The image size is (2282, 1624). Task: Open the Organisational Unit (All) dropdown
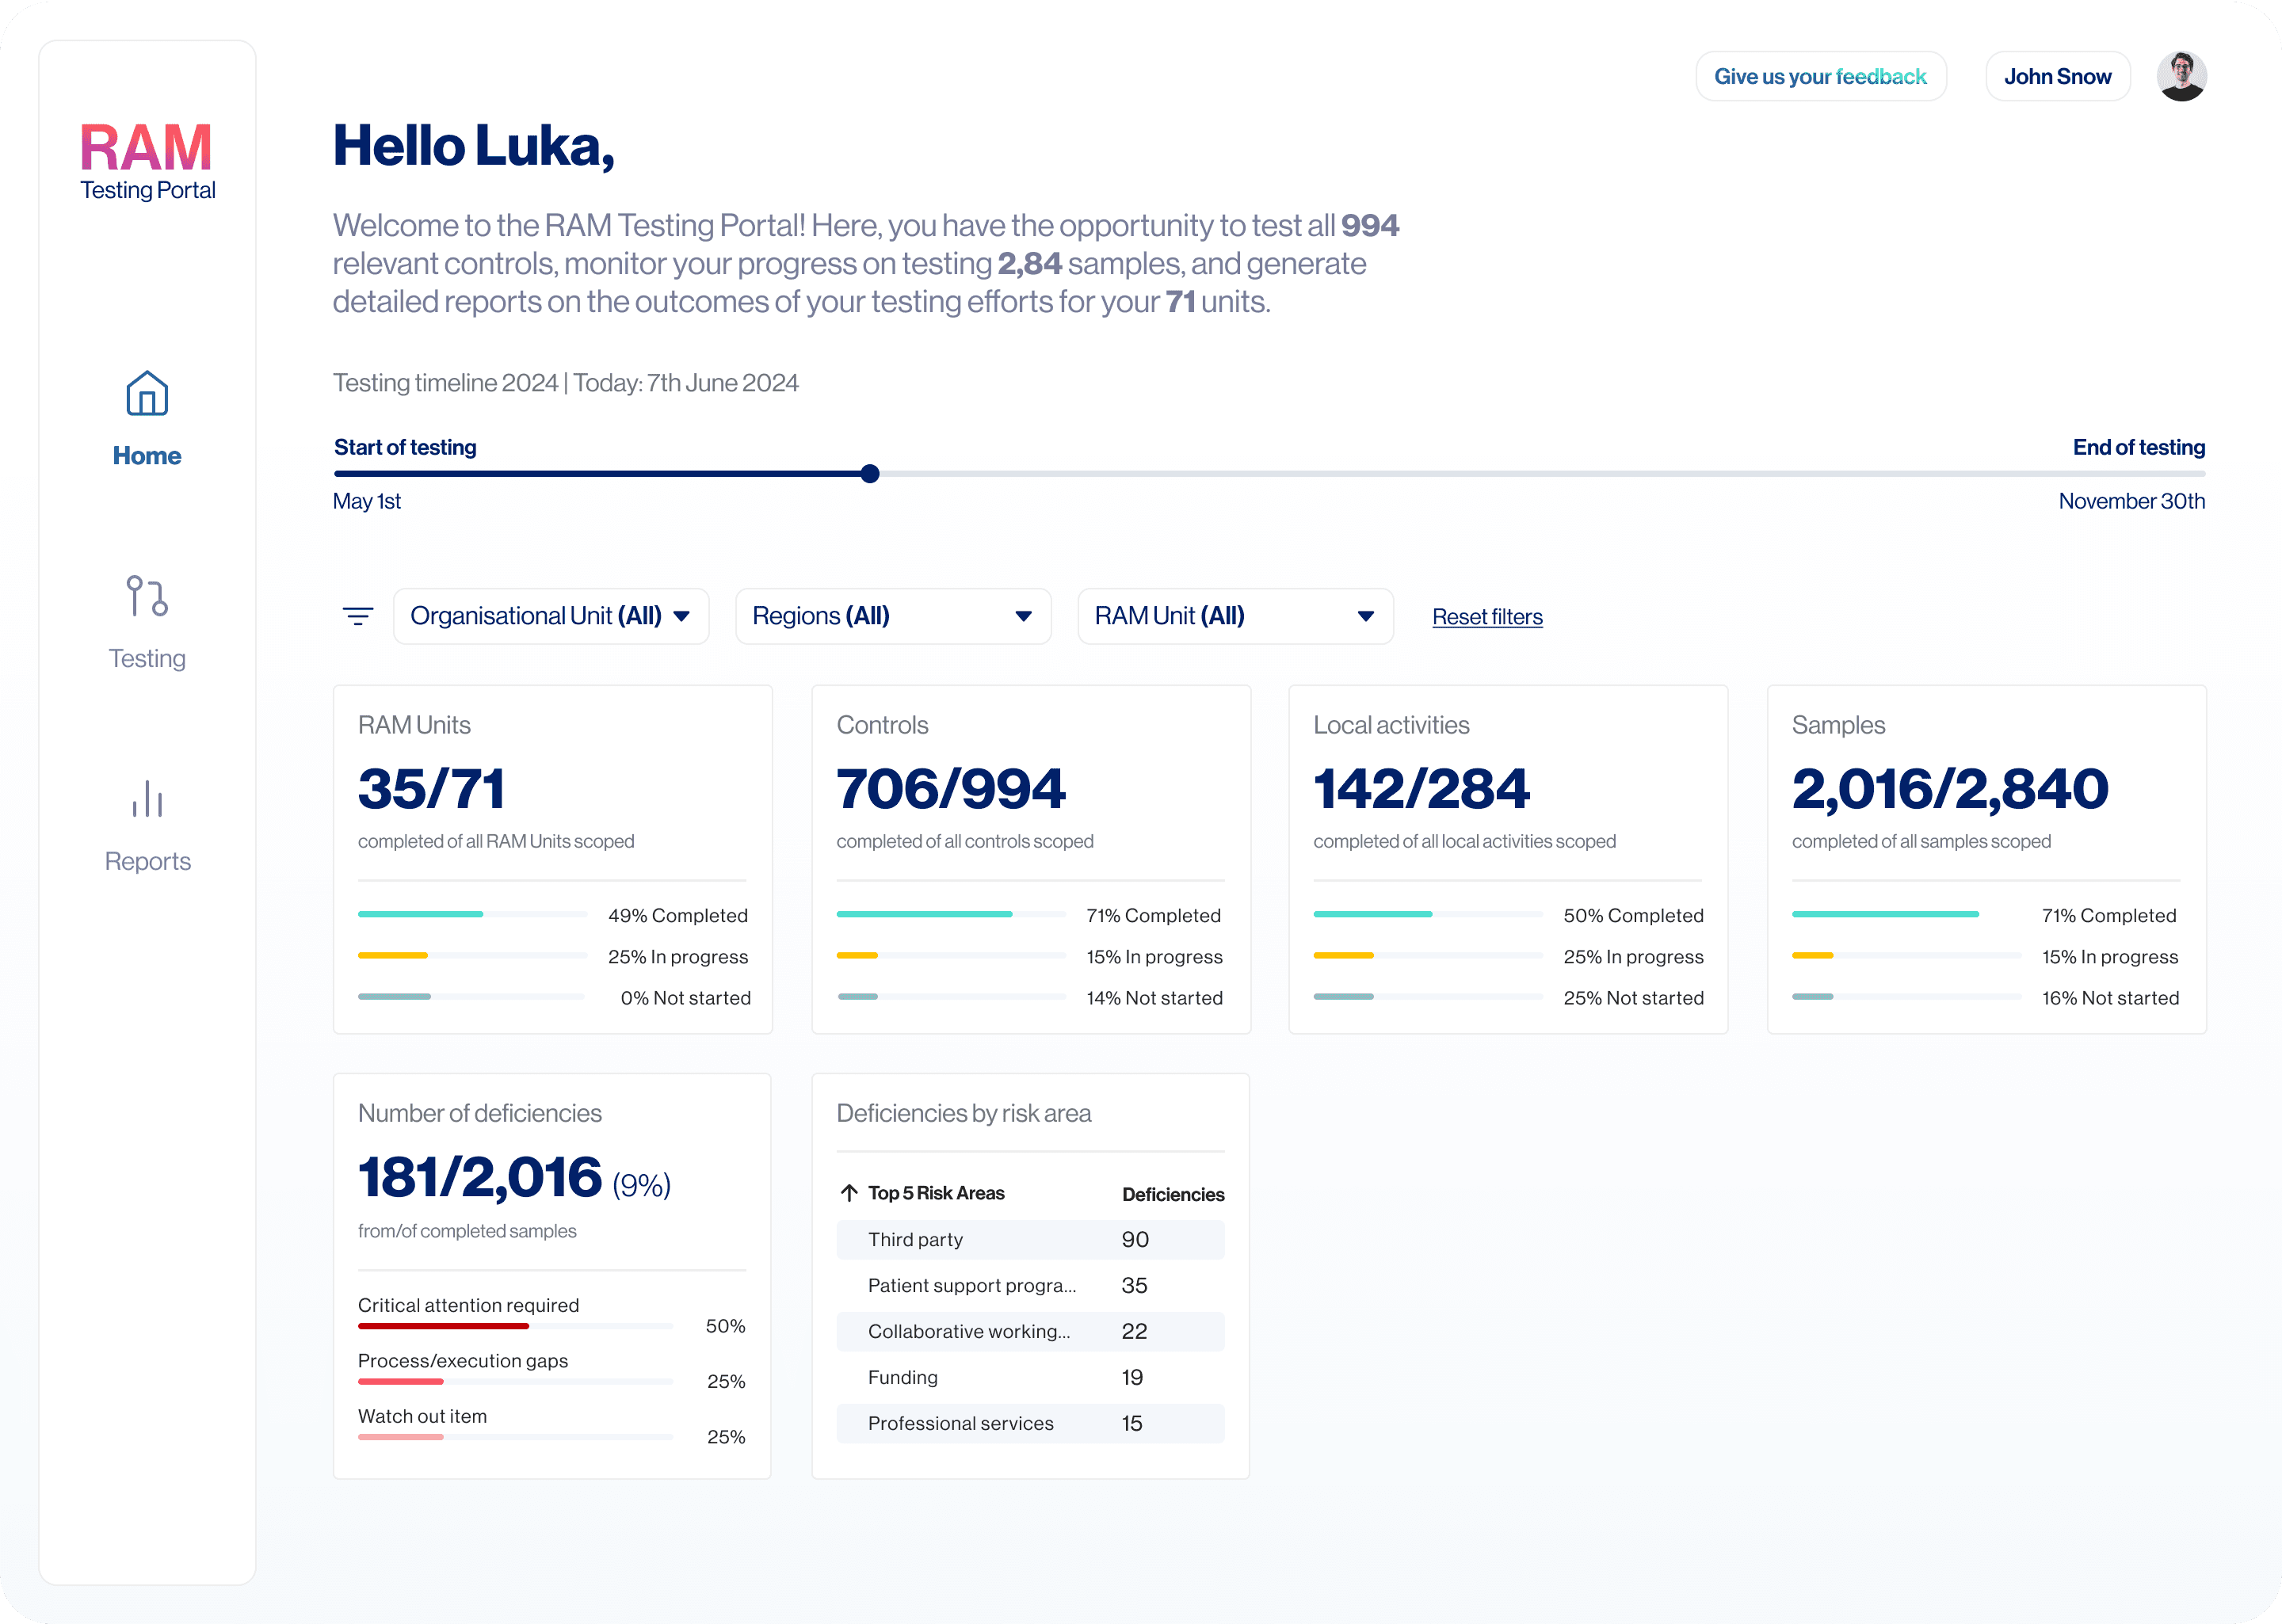pos(551,616)
